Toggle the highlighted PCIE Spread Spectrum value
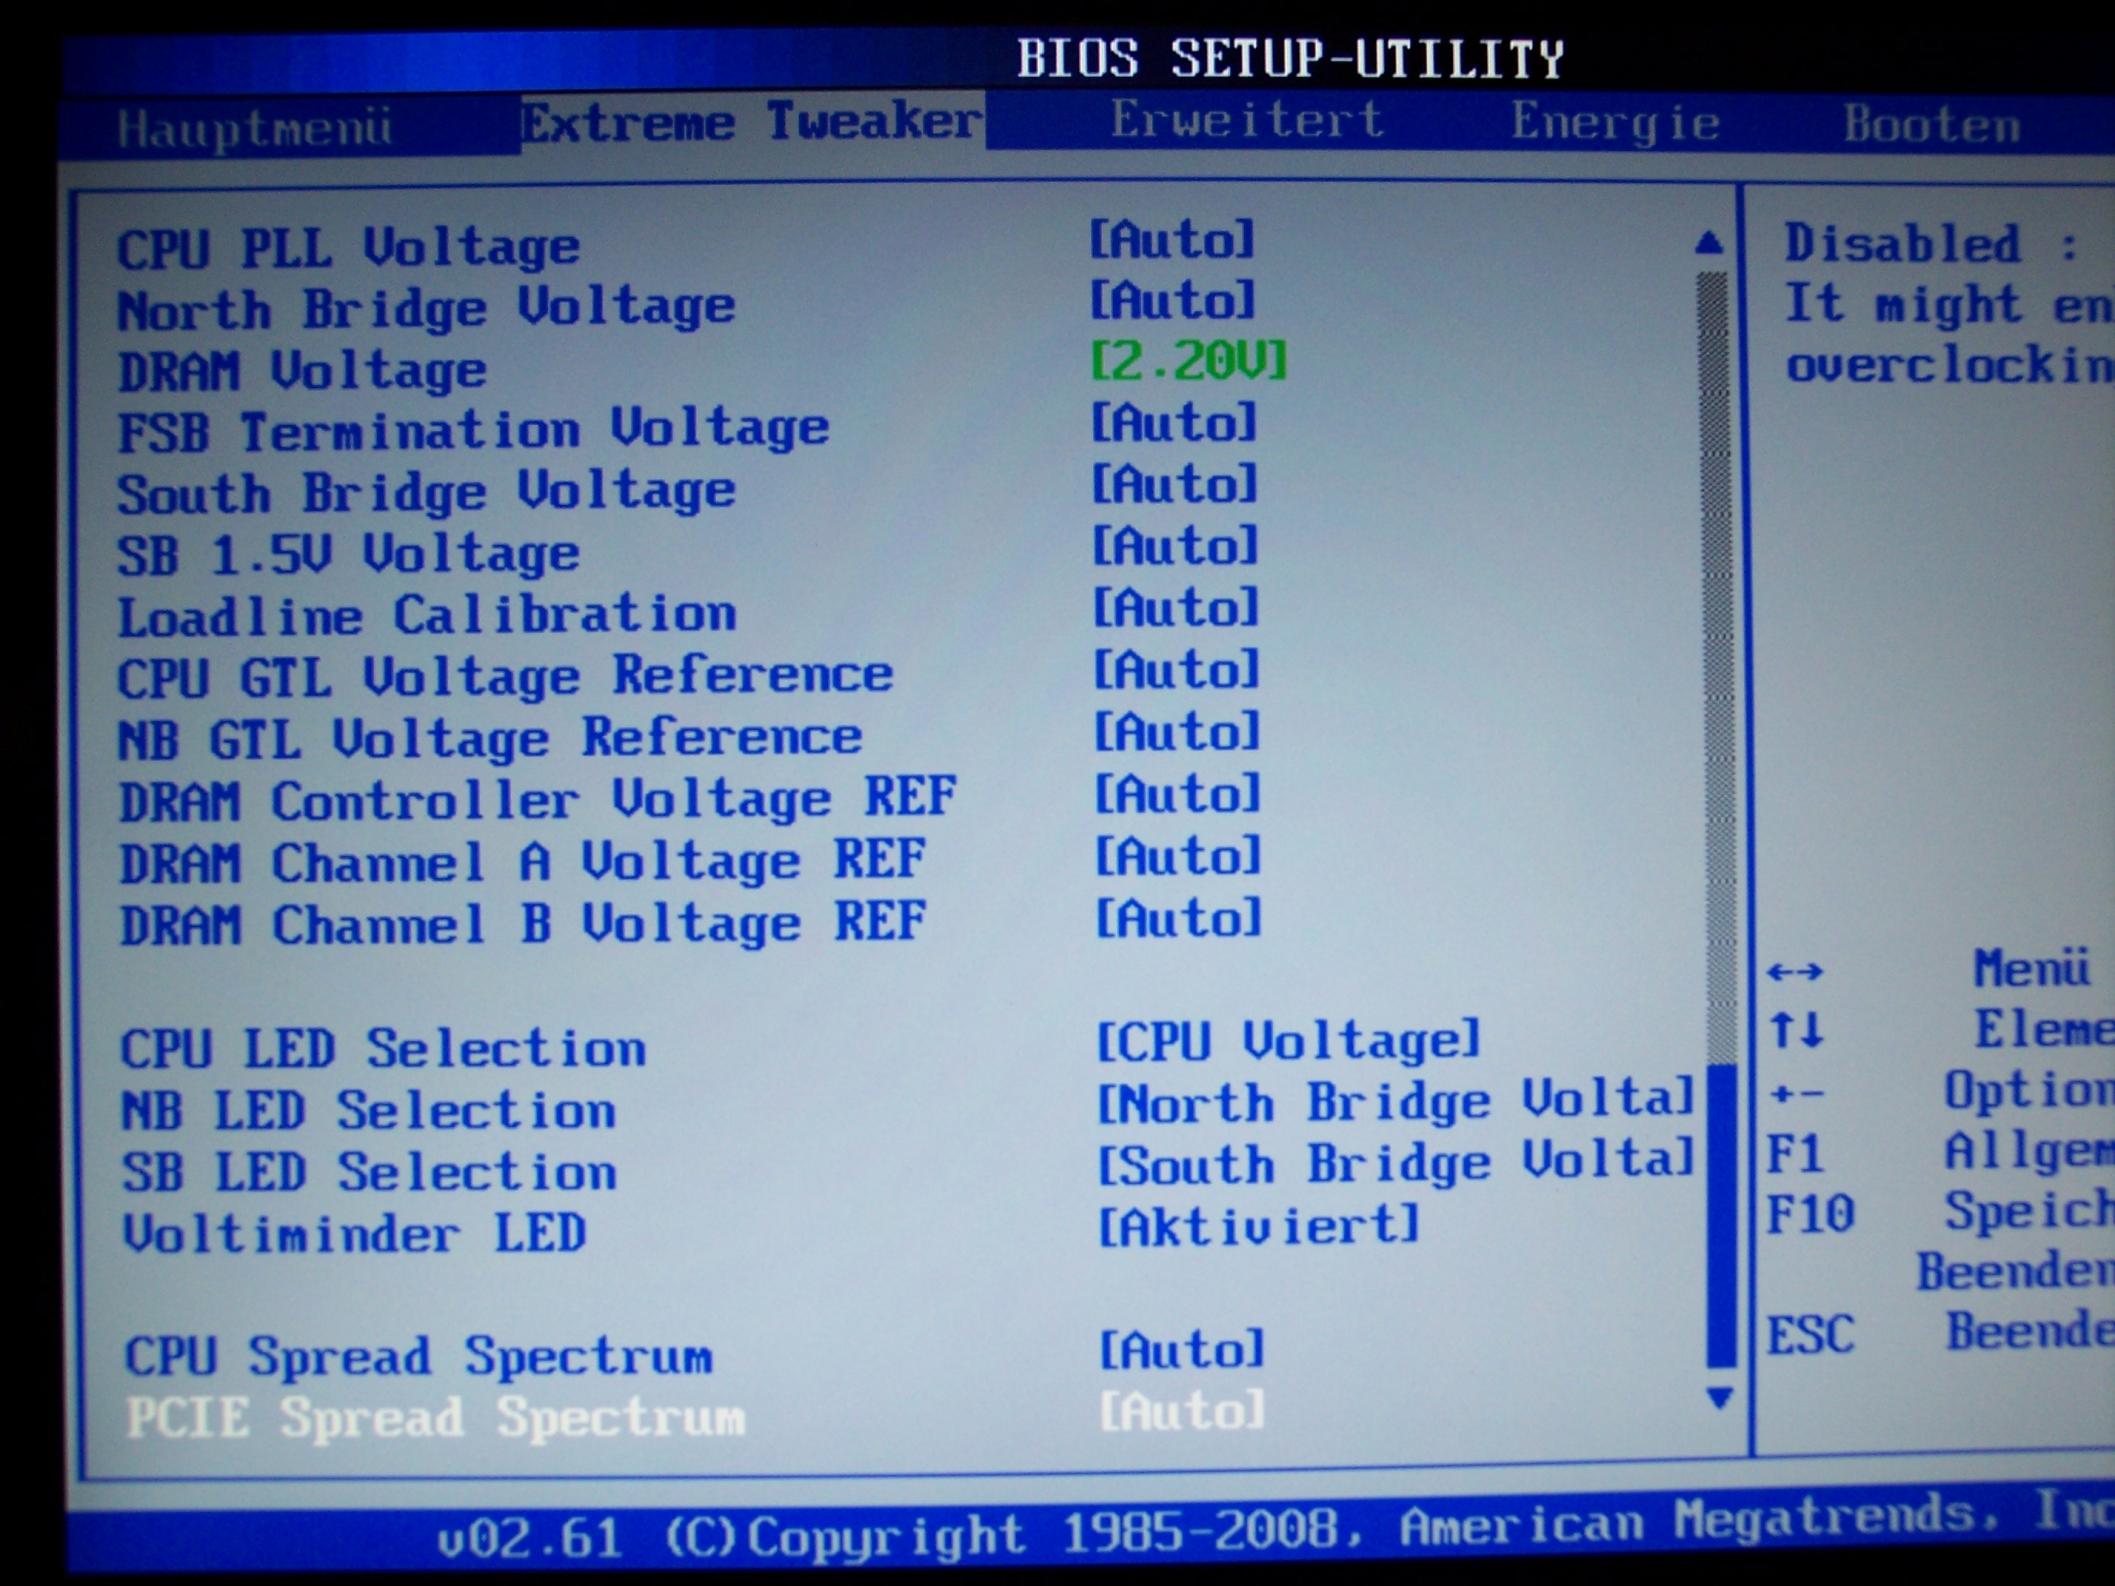Screen dimensions: 2115x1586 click(1182, 1412)
